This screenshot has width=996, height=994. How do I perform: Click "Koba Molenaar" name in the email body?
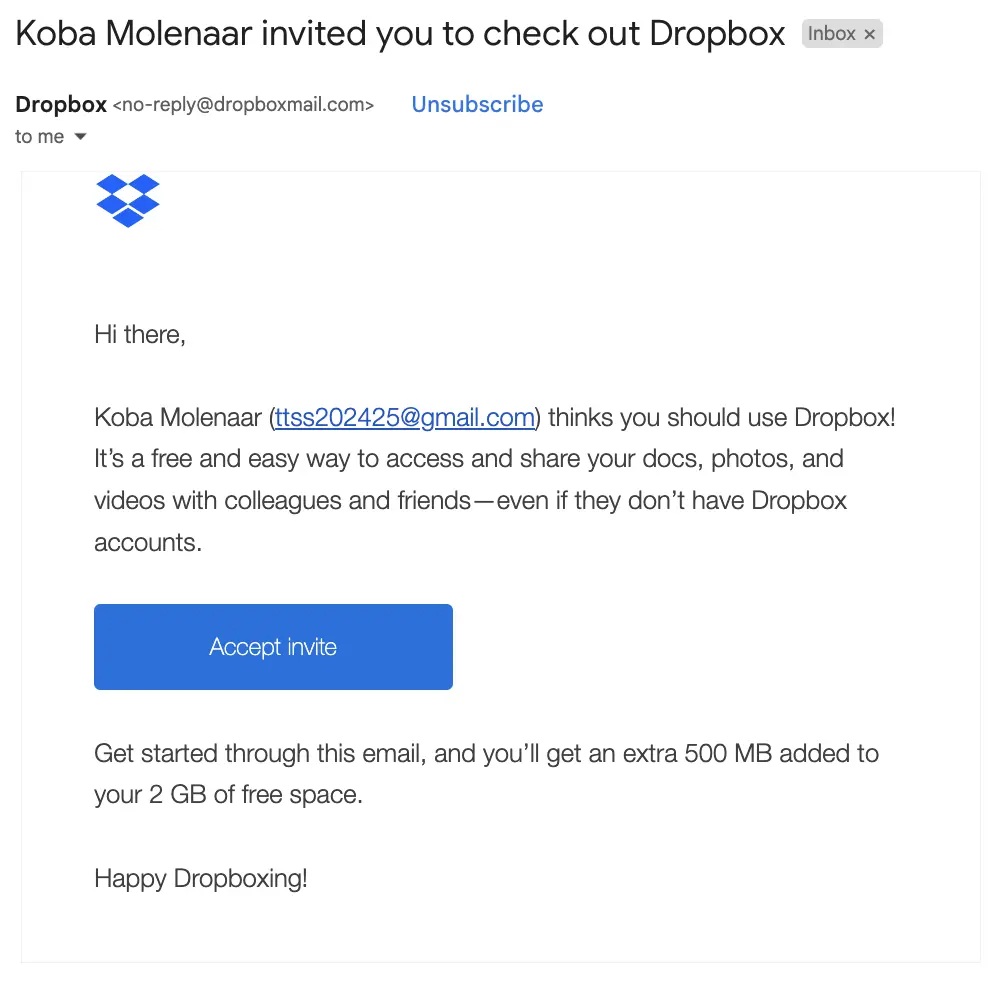(x=179, y=417)
